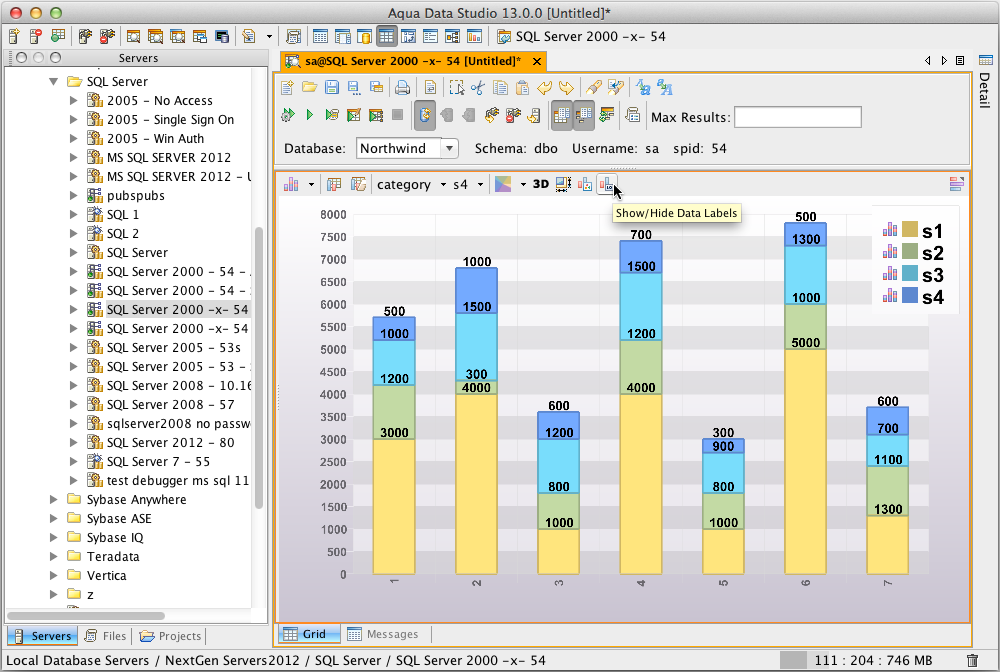Viewport: 1000px width, 672px height.
Task: Open the Detail side panel
Action: click(984, 90)
